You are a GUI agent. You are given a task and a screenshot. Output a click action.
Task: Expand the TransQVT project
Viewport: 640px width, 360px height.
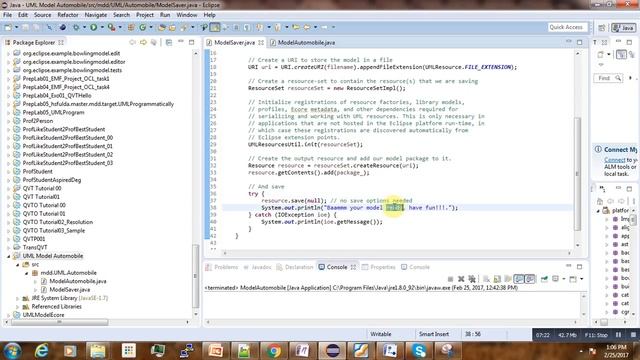point(8,247)
